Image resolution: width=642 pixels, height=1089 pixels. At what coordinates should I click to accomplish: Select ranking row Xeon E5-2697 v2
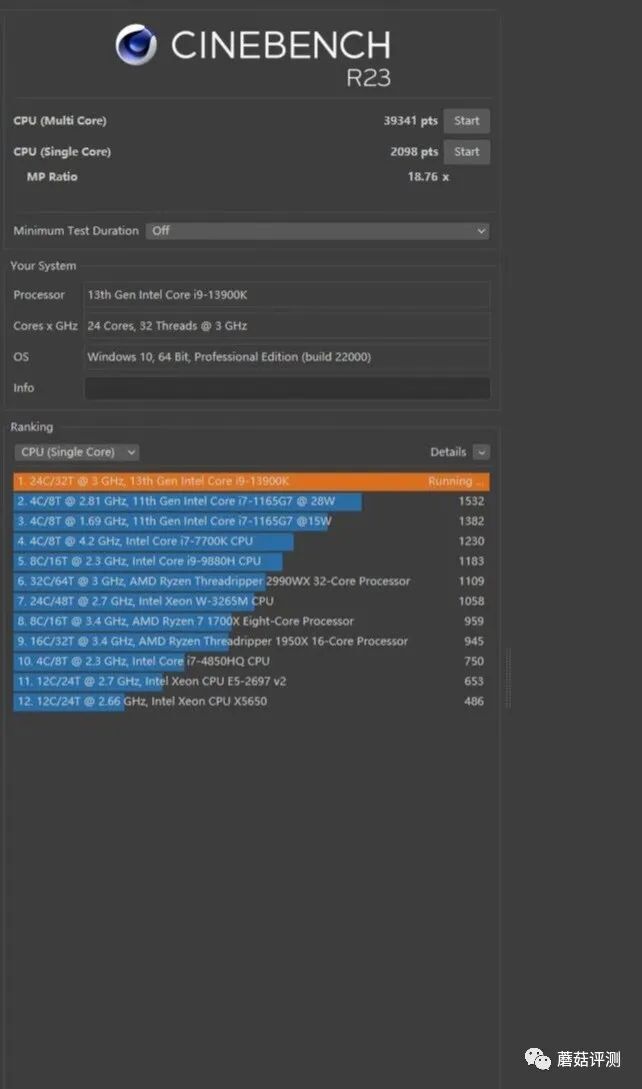click(x=252, y=681)
